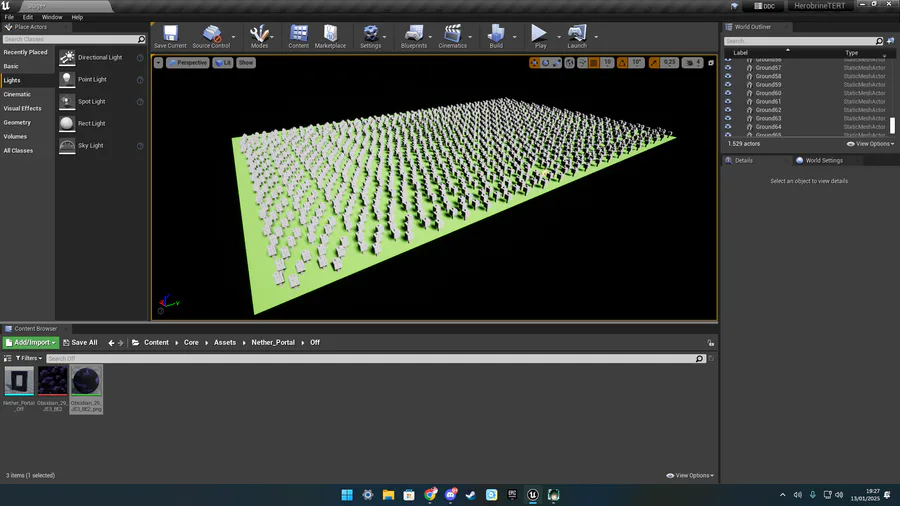Click the DDC button in title bar
The image size is (900, 506).
pyautogui.click(x=765, y=6)
